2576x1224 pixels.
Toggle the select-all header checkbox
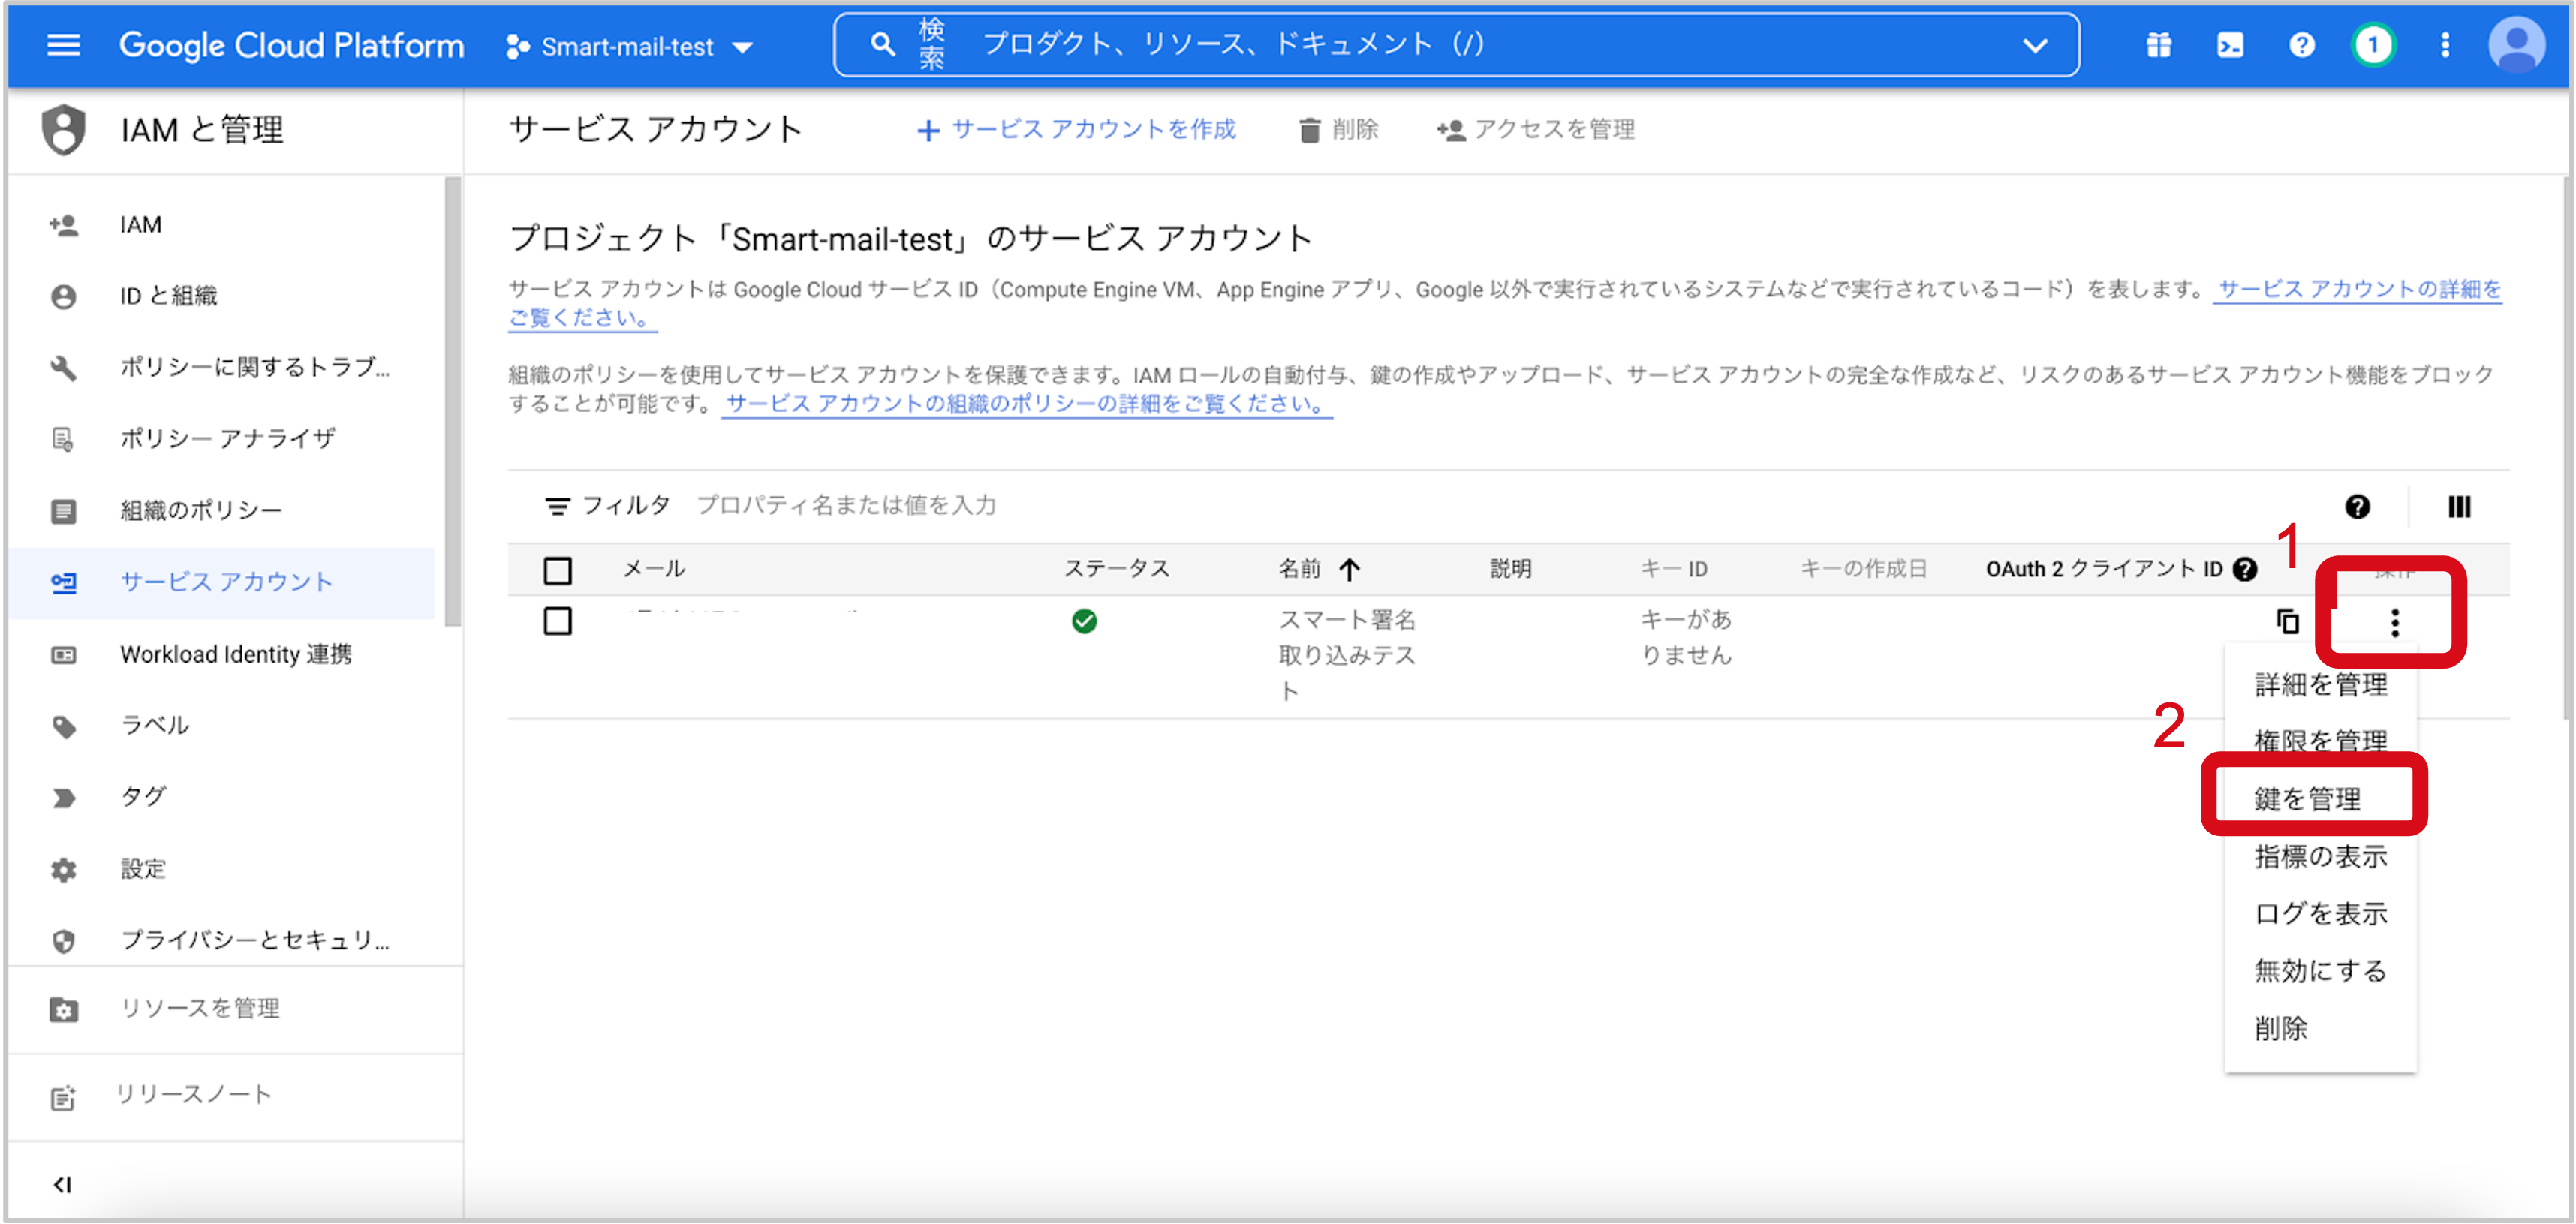557,571
